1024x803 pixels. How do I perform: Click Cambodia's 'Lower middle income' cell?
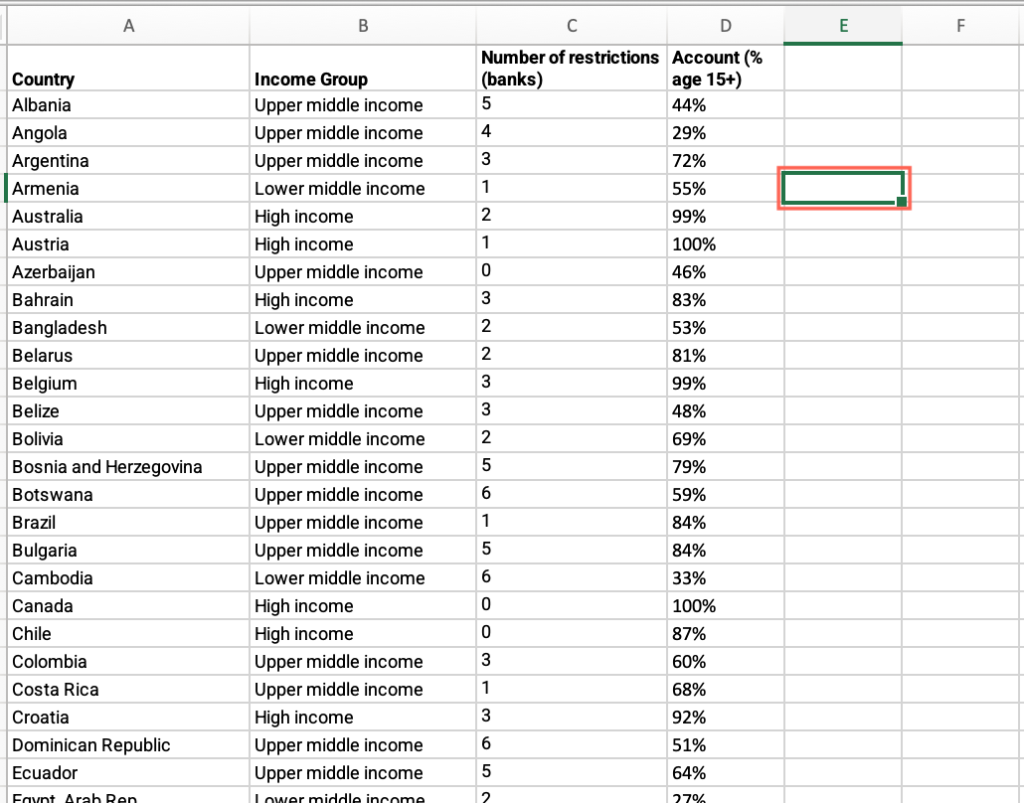(x=362, y=578)
